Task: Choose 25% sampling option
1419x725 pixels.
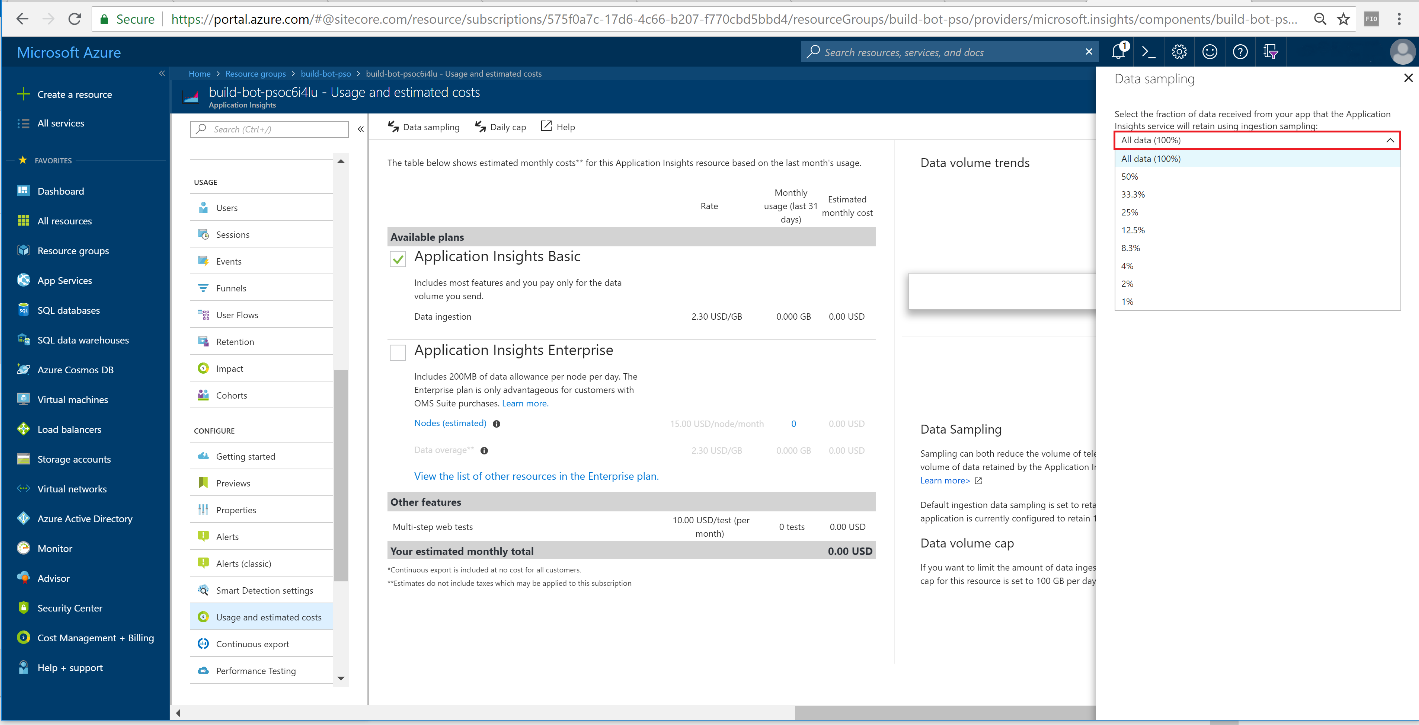Action: point(1257,212)
